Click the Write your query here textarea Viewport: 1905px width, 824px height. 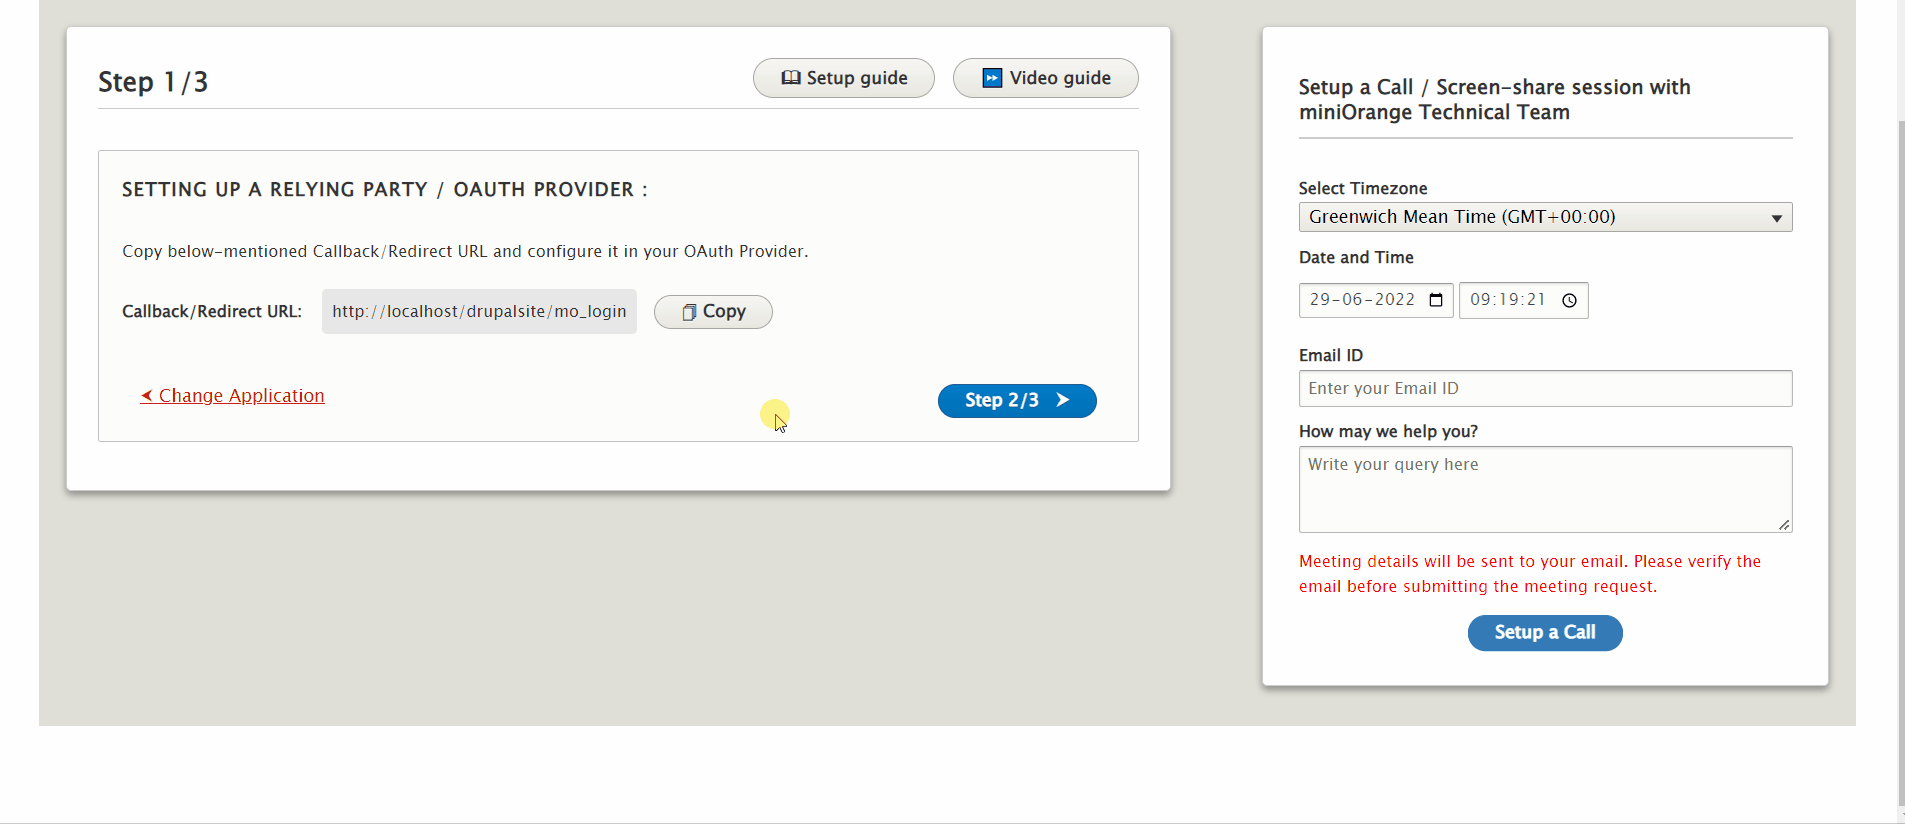pos(1544,489)
